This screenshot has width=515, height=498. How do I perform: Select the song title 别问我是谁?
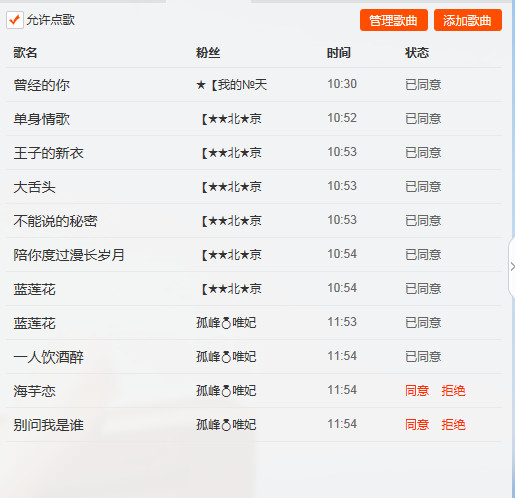click(x=48, y=425)
